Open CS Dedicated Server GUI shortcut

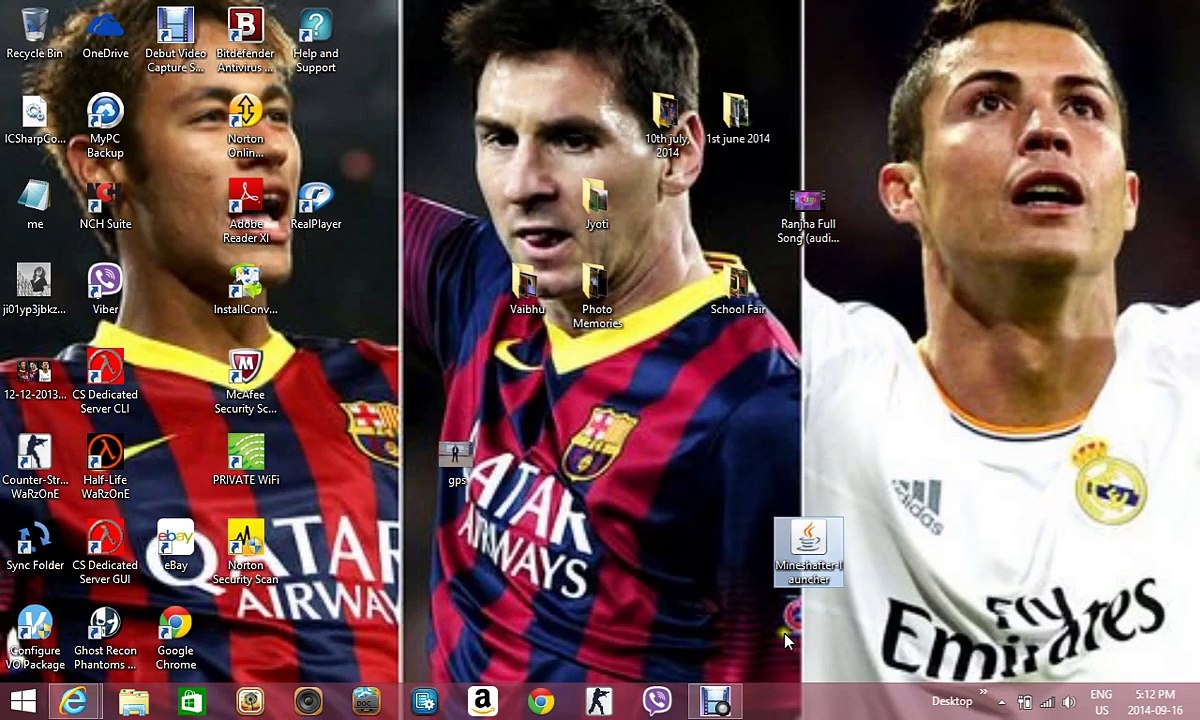(105, 551)
